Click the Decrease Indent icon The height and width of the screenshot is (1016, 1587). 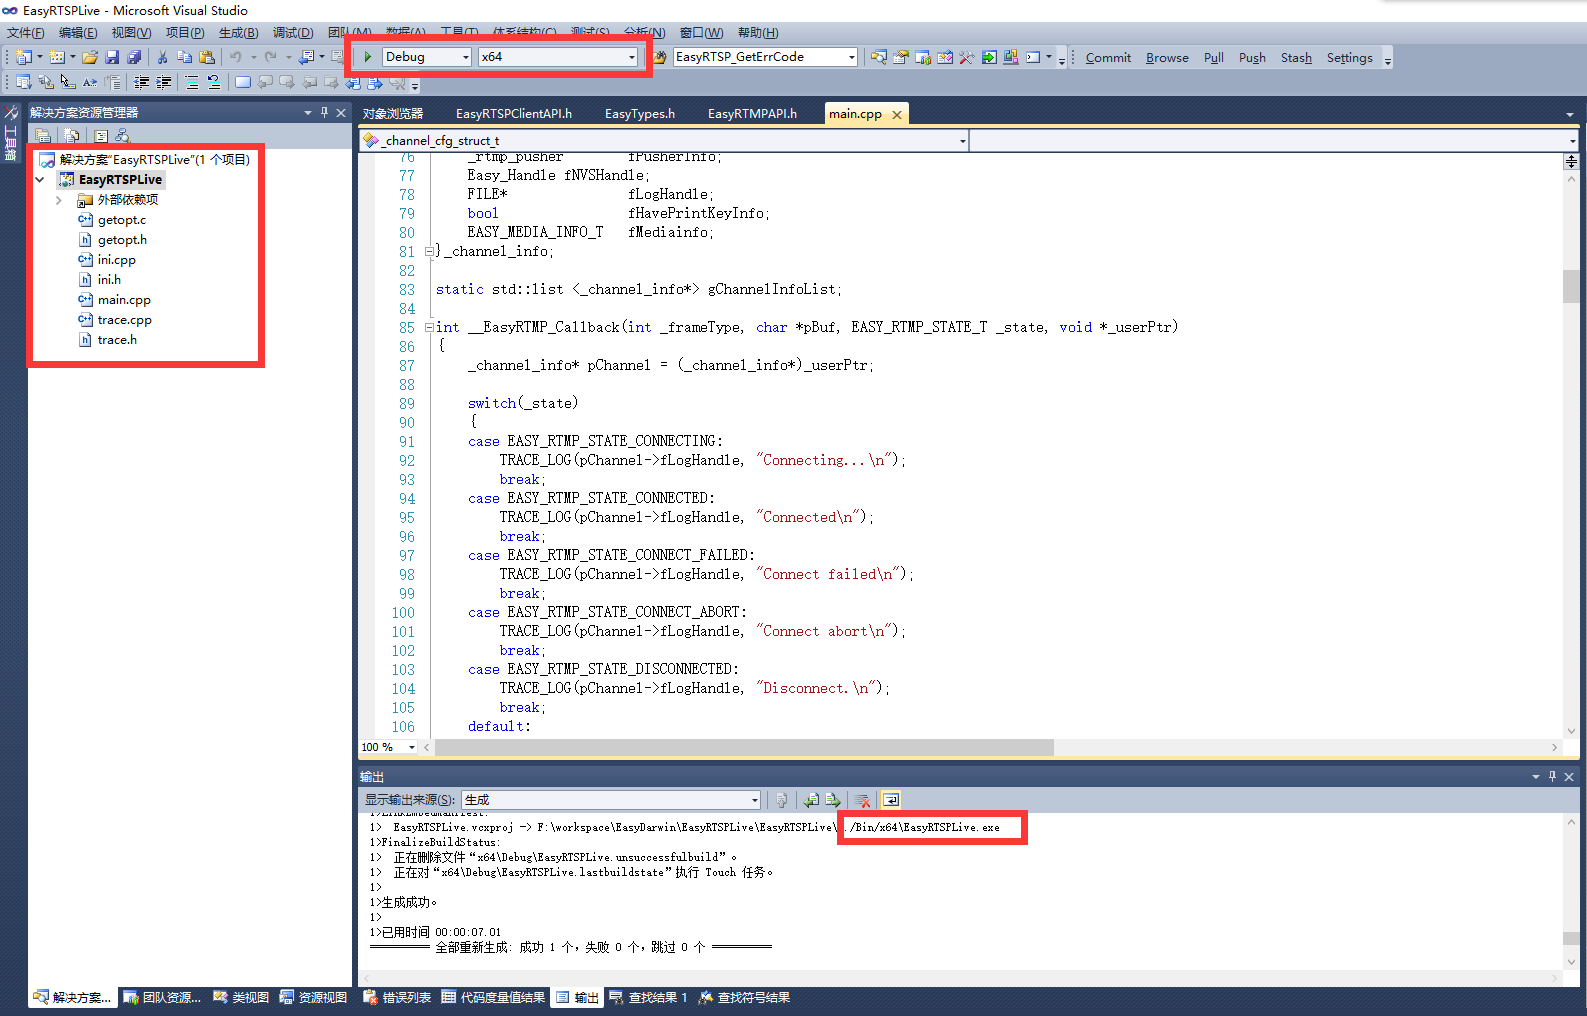tap(141, 82)
